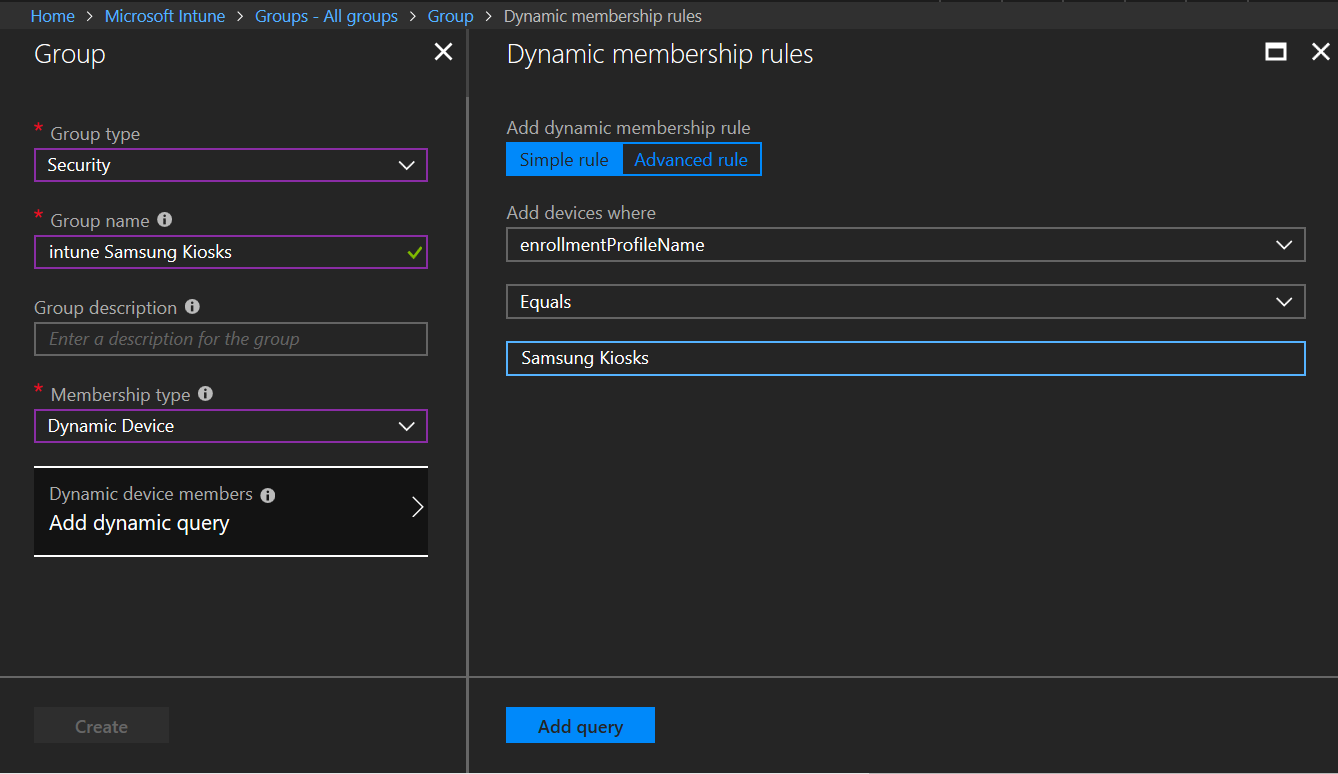Switch to the Advanced rule option
1338x774 pixels.
pyautogui.click(x=691, y=158)
